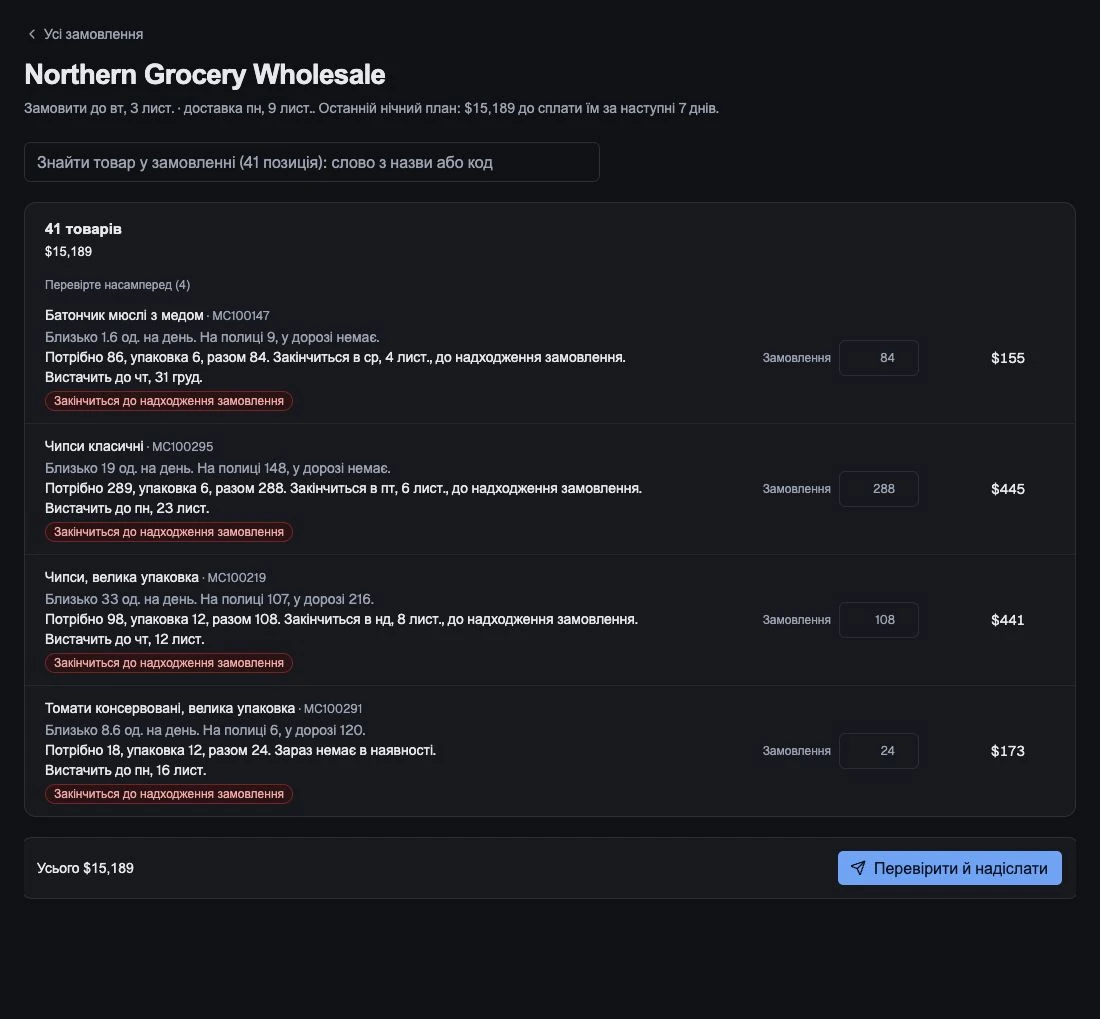Edit order quantity 24 for canned tomatoes
This screenshot has height=1019, width=1100.
(x=878, y=751)
